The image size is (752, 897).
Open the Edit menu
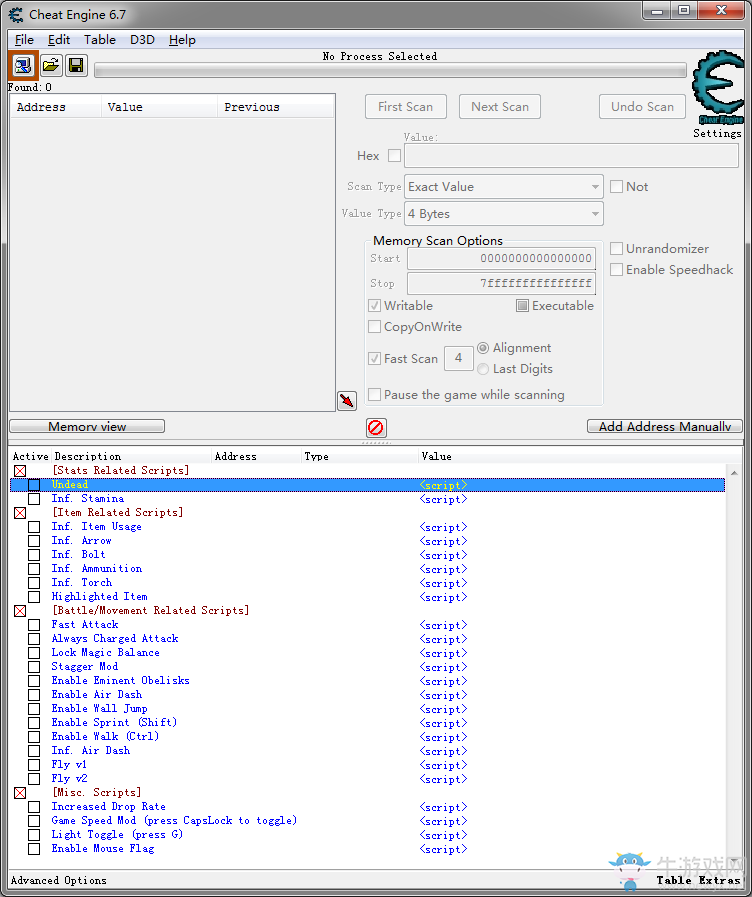(59, 39)
